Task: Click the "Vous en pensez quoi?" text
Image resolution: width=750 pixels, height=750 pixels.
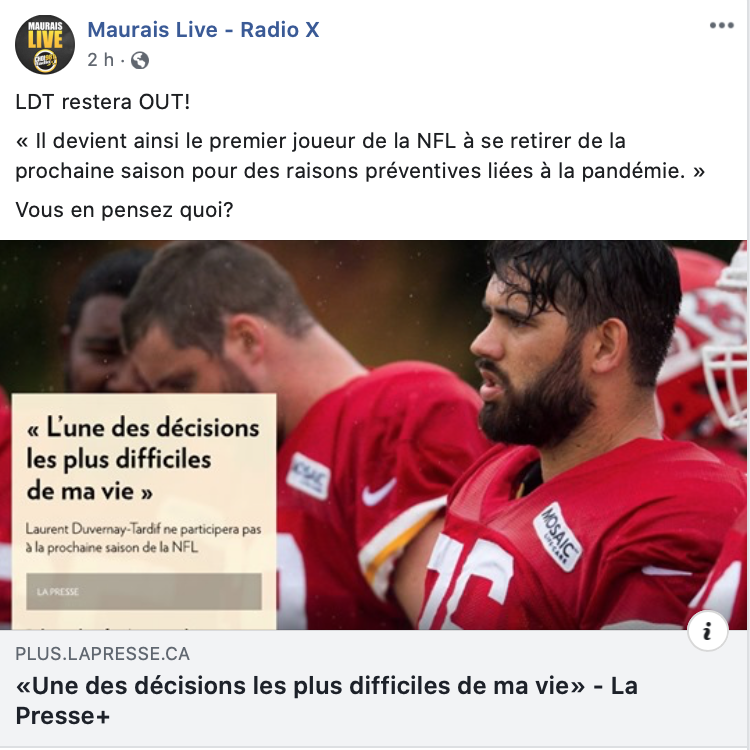Action: (124, 210)
